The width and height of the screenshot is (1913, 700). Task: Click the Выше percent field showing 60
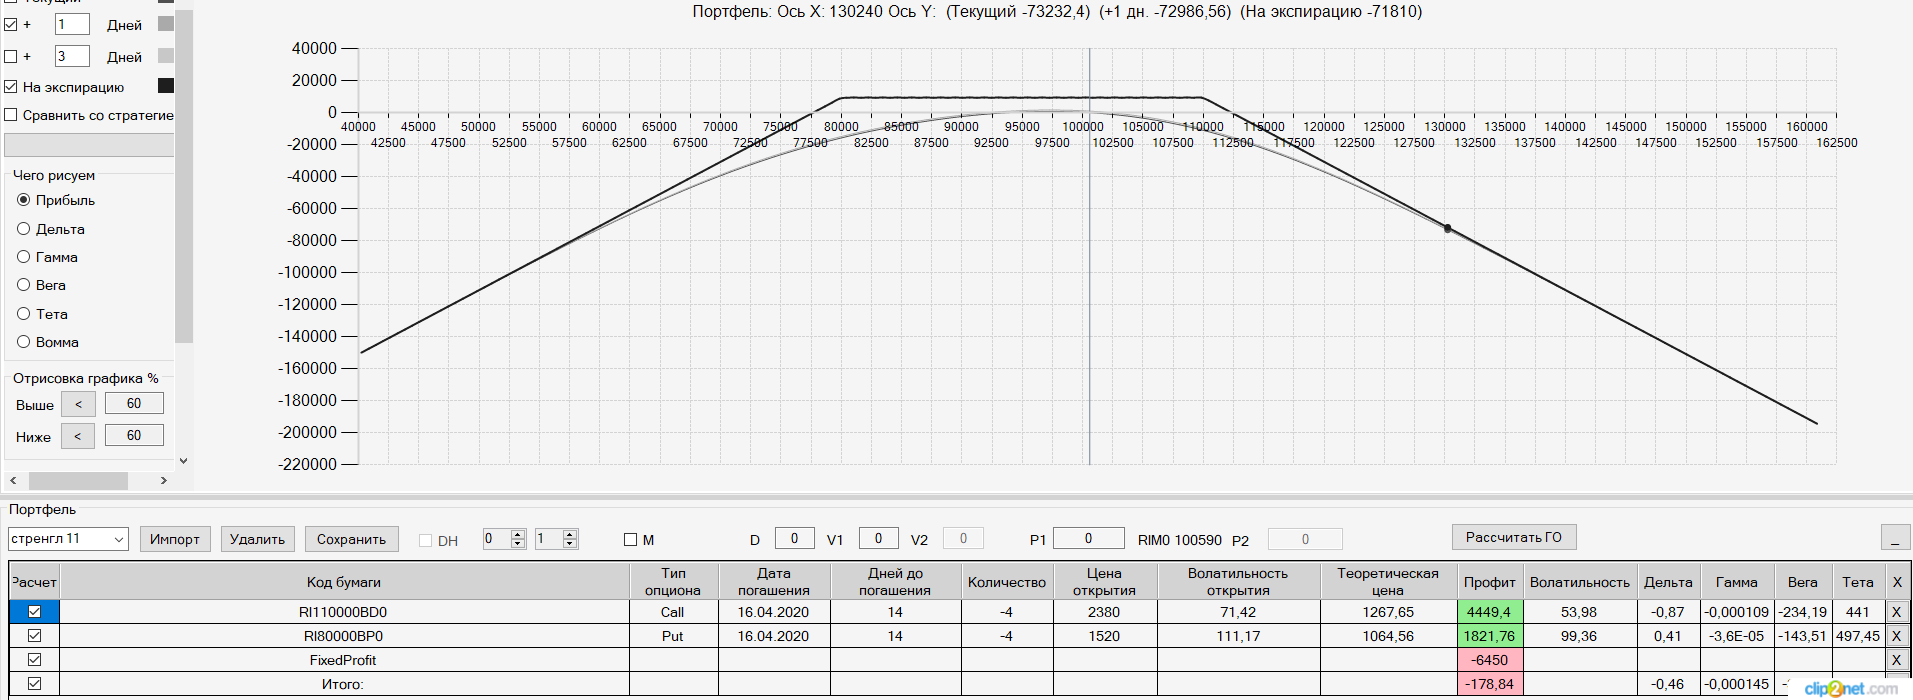click(x=134, y=404)
